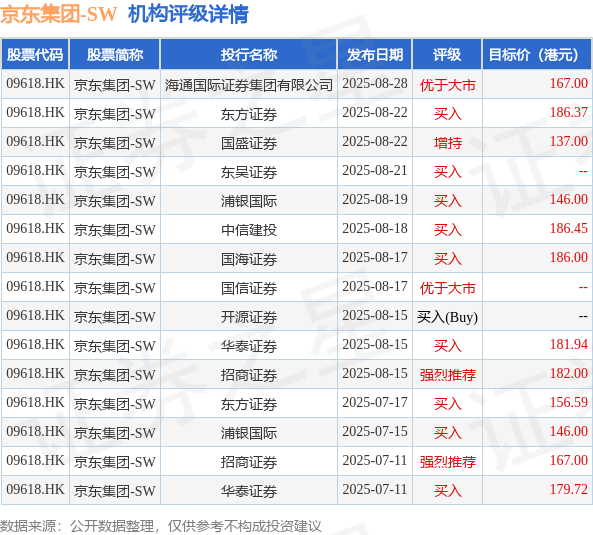This screenshot has width=593, height=535.
Task: Click the 国海证券 cell
Action: click(x=249, y=259)
